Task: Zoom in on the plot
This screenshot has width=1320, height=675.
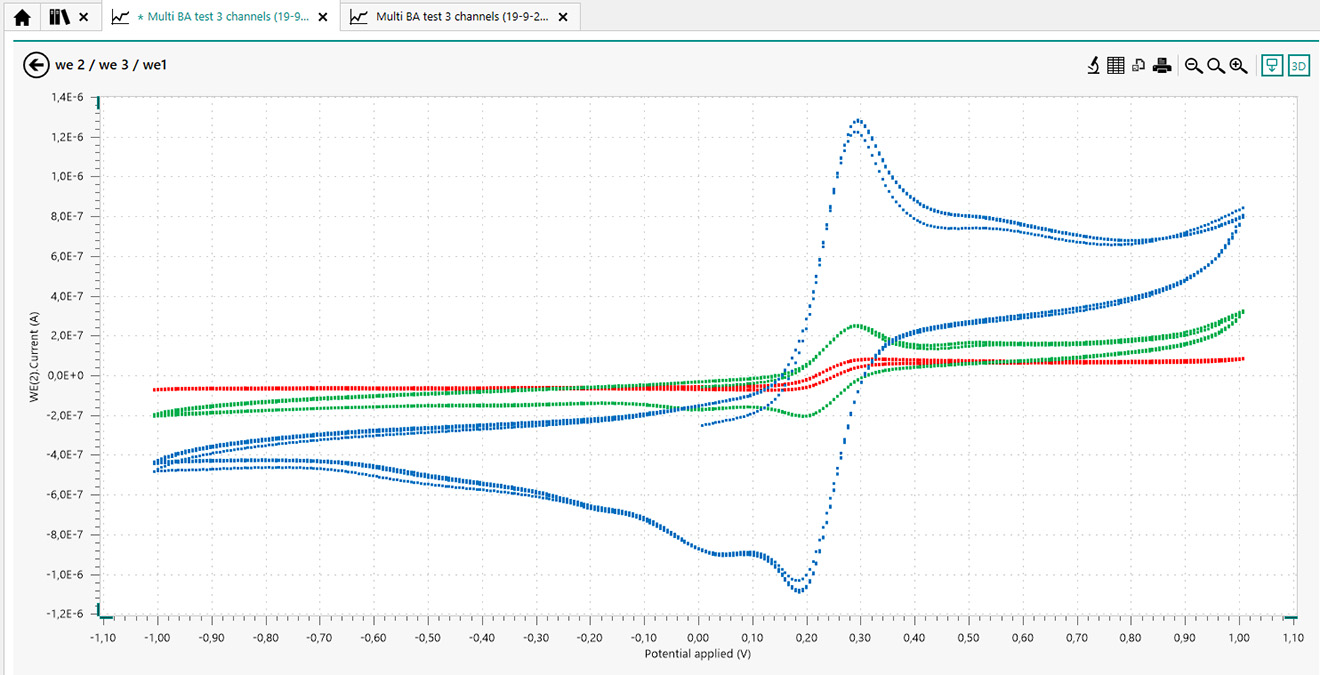Action: (x=1238, y=66)
